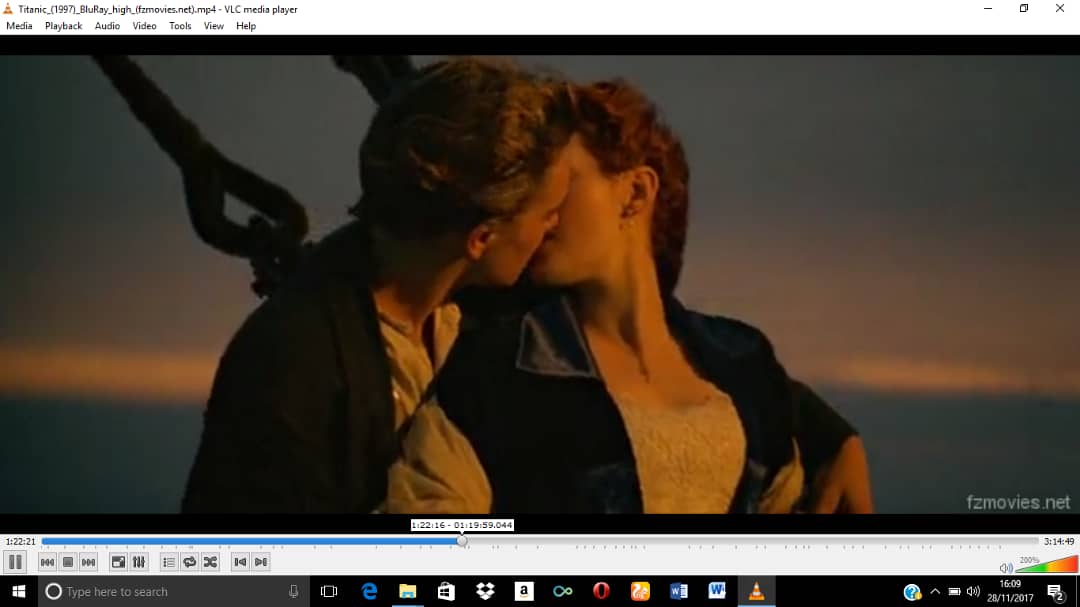The height and width of the screenshot is (607, 1080).
Task: Seek to a later point on the timeline
Action: coord(751,542)
